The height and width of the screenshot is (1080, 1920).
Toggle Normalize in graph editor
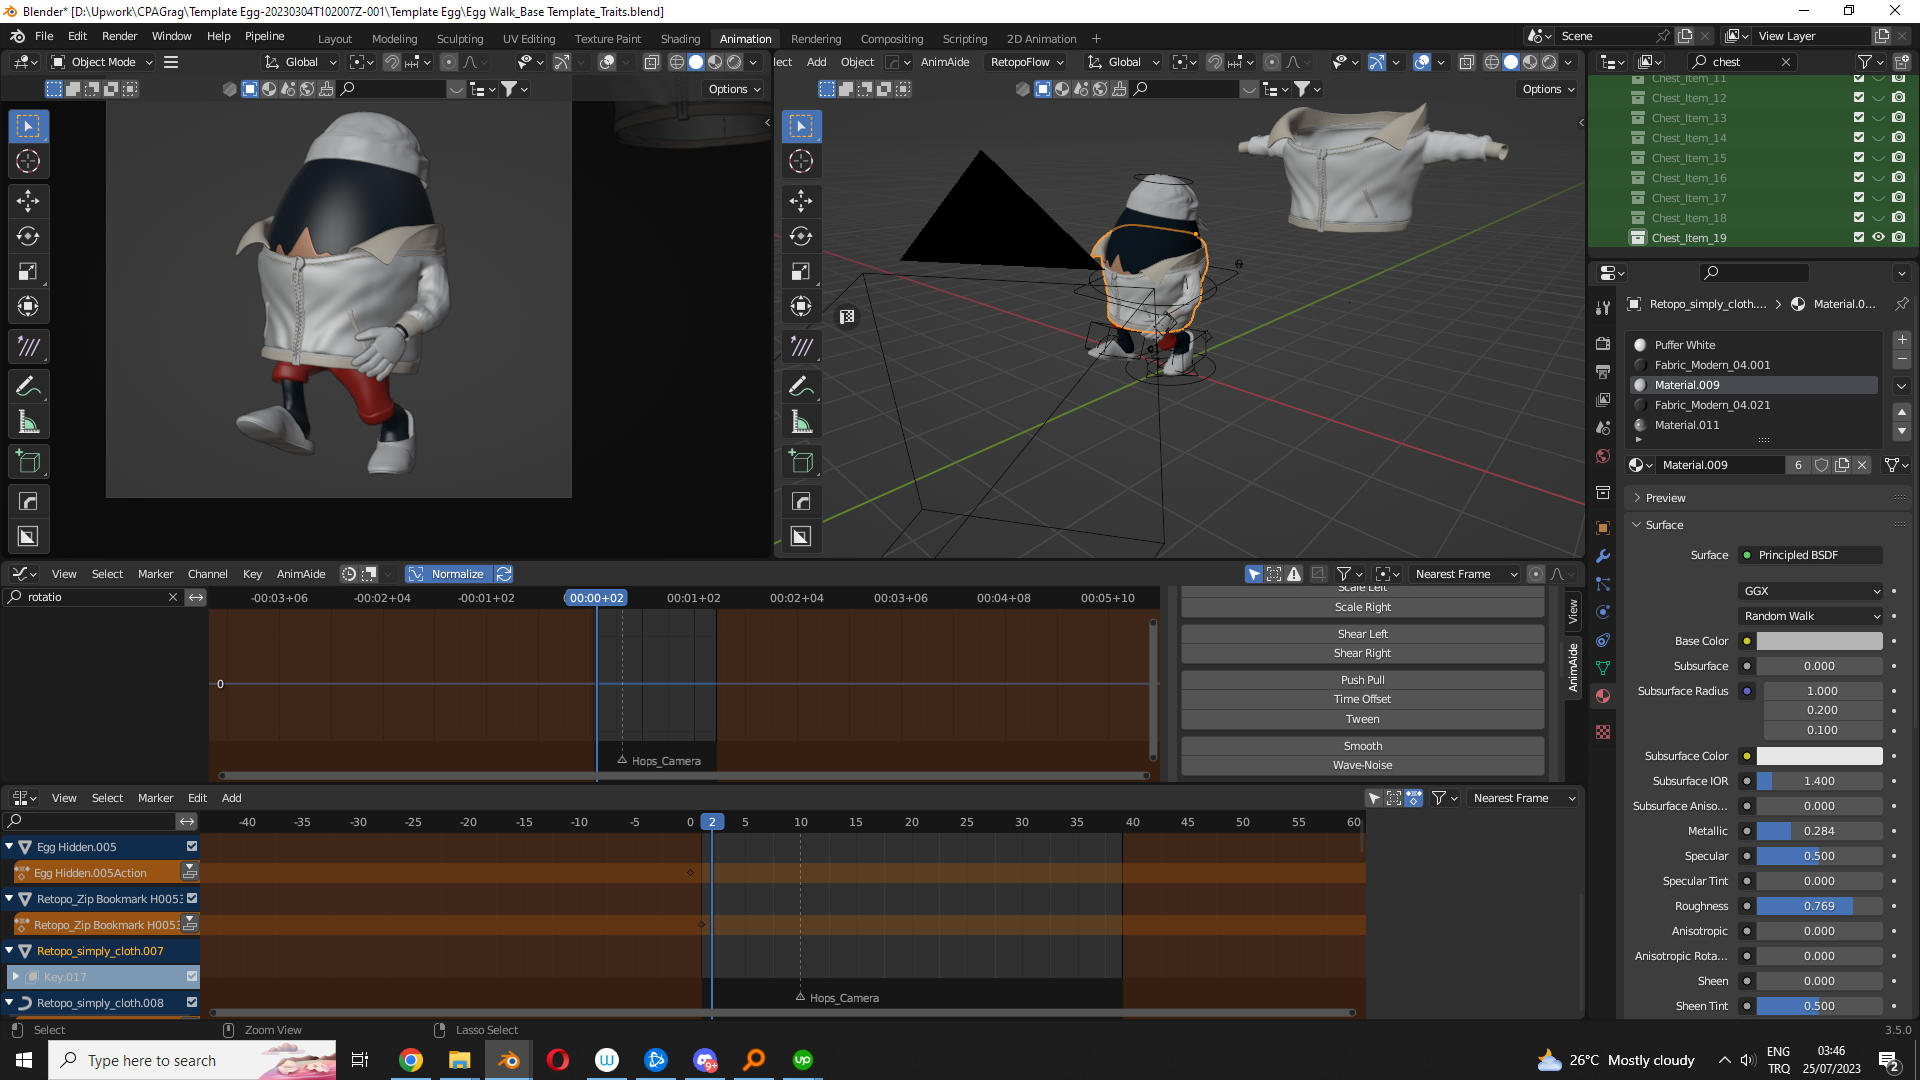coord(448,574)
